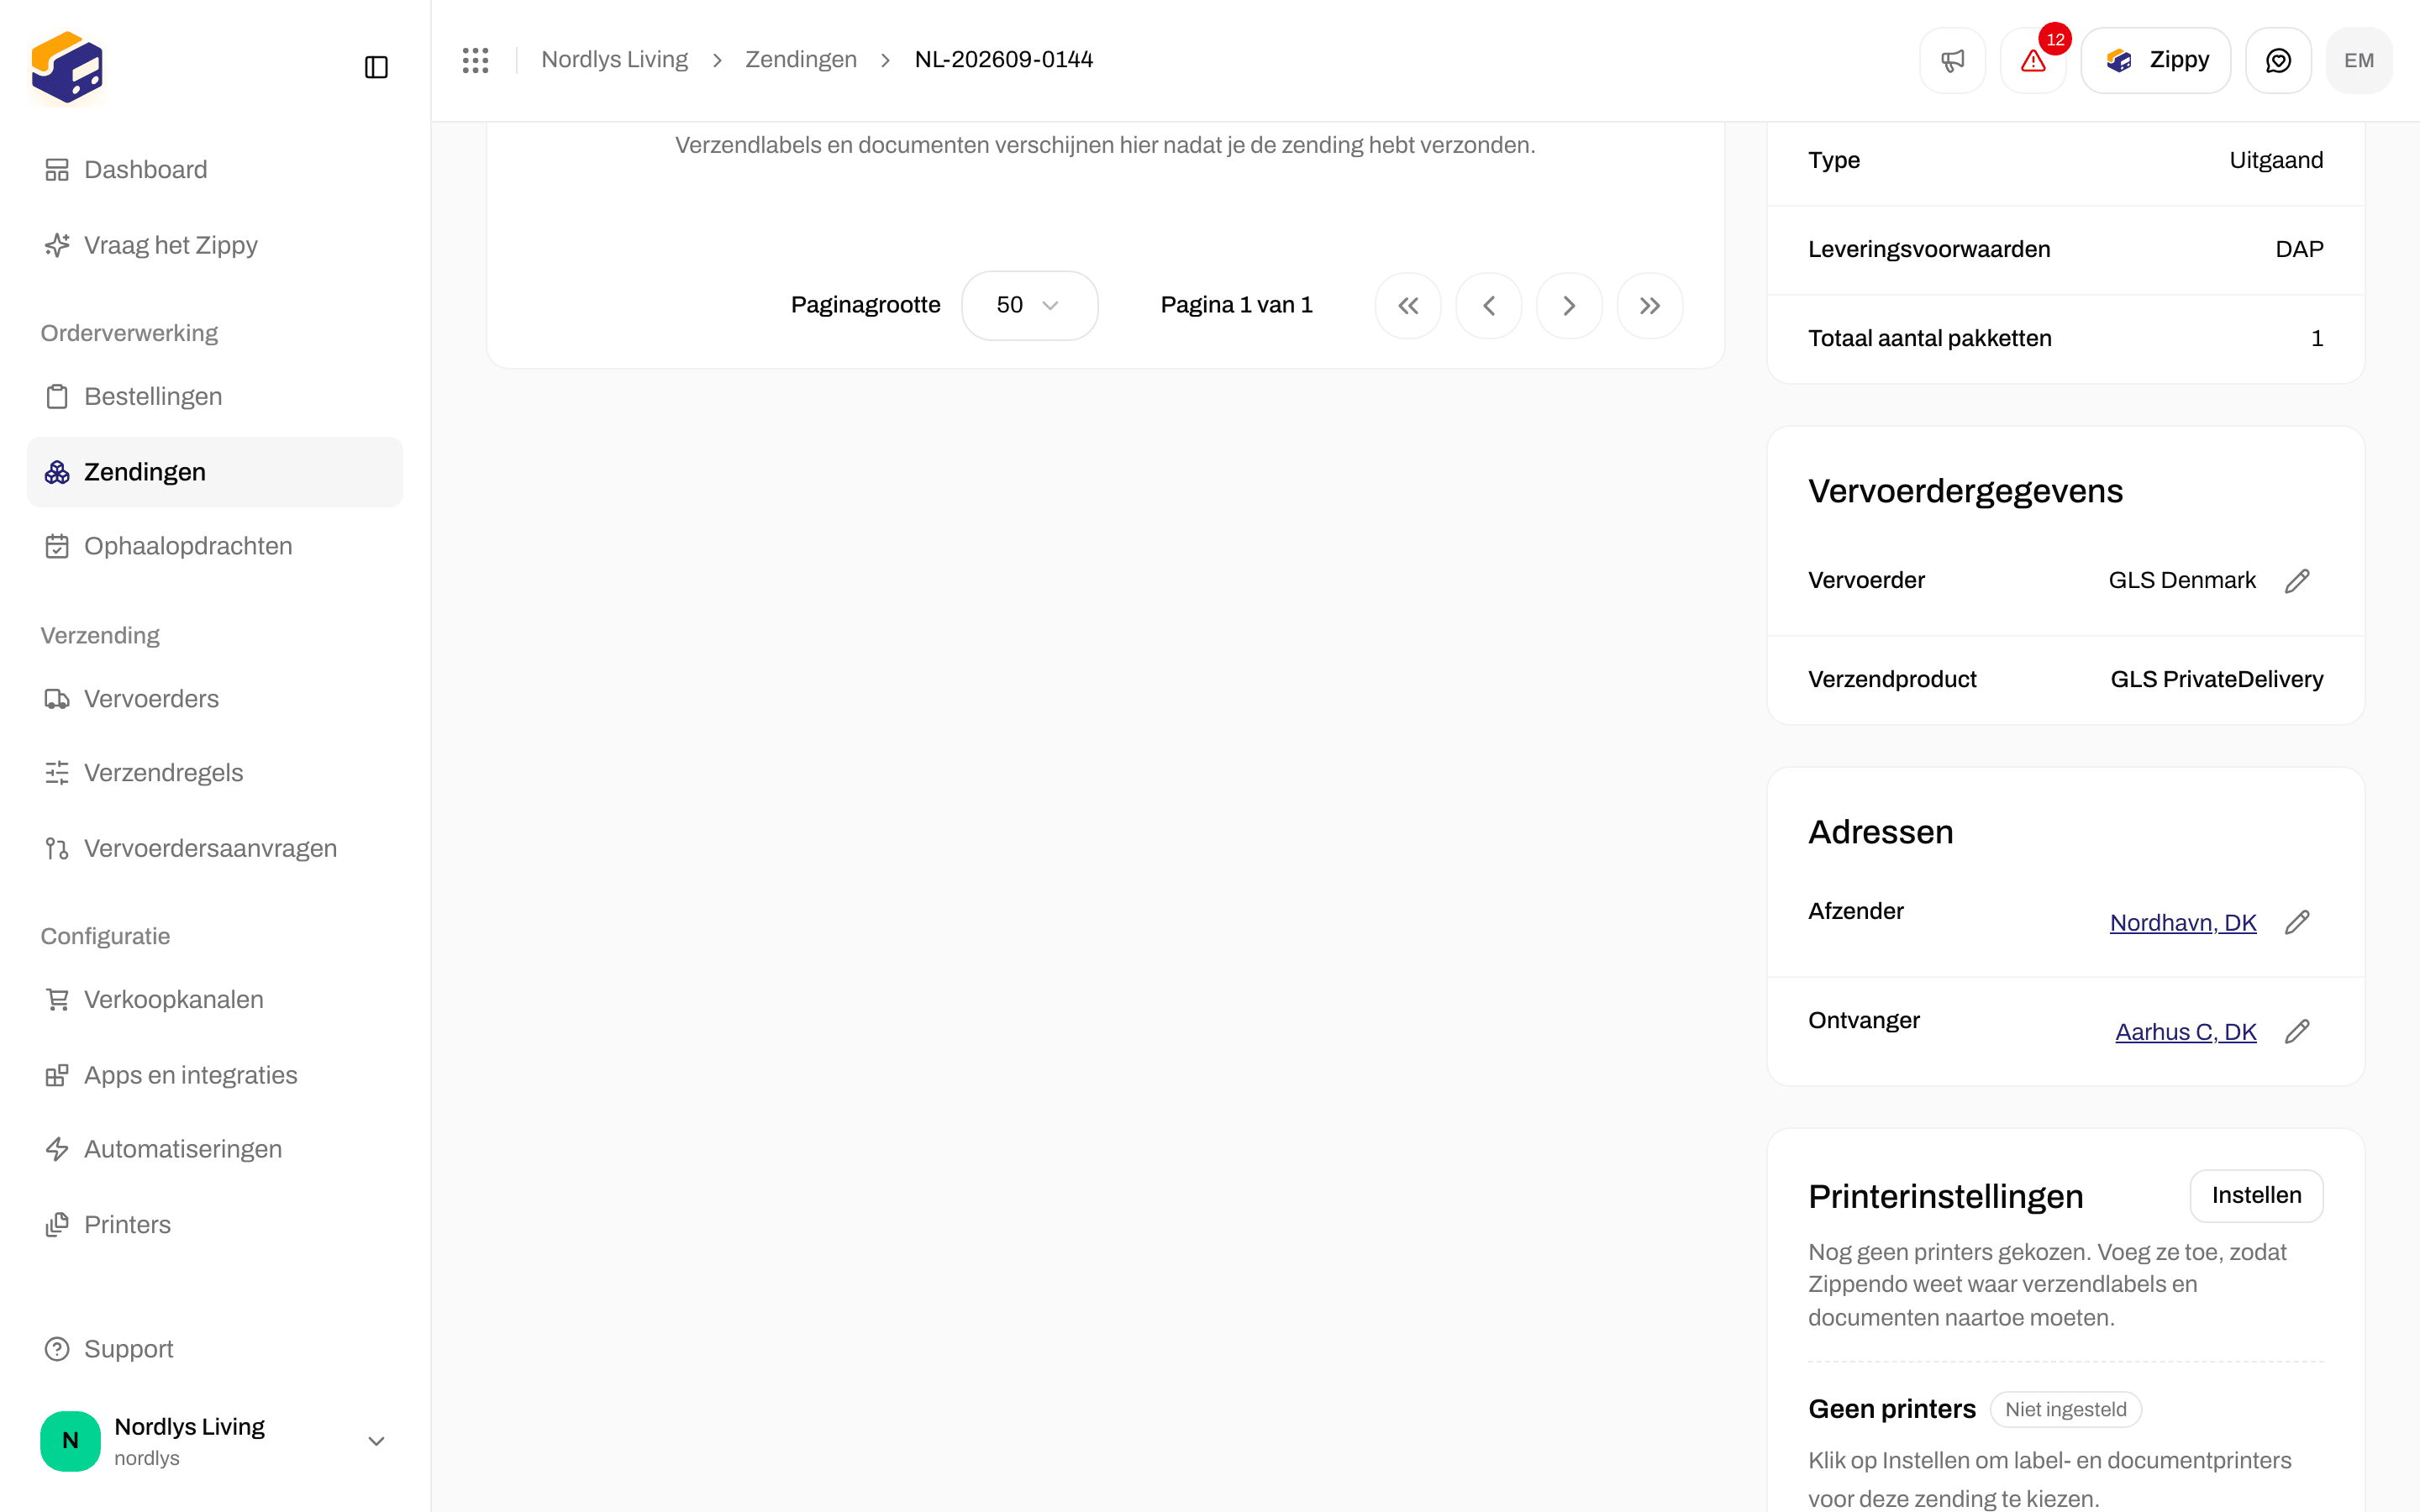This screenshot has width=2420, height=1512.
Task: Open the Paginagrootte 50 dropdown
Action: pyautogui.click(x=1029, y=305)
